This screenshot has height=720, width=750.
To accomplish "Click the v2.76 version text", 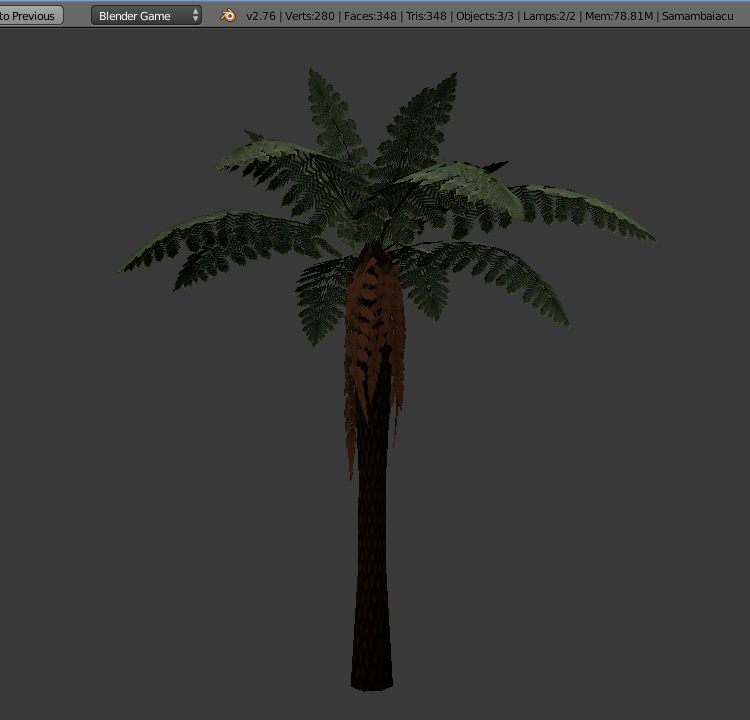I will (x=261, y=16).
